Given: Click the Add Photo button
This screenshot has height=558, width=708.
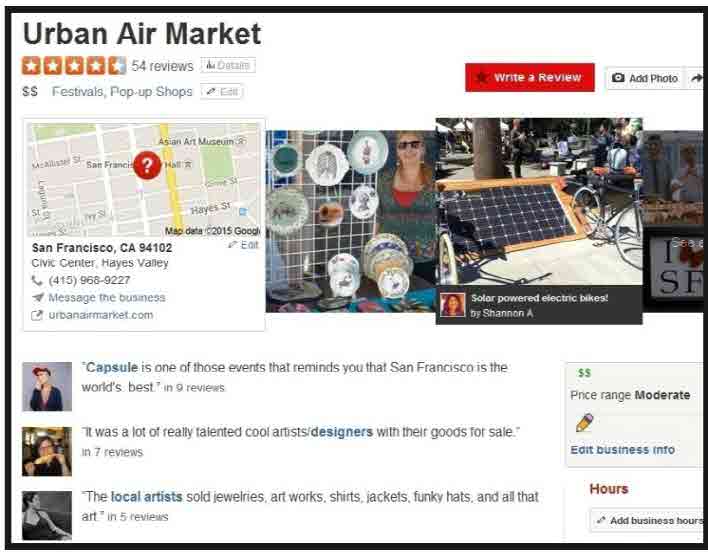Looking at the screenshot, I should tap(645, 78).
